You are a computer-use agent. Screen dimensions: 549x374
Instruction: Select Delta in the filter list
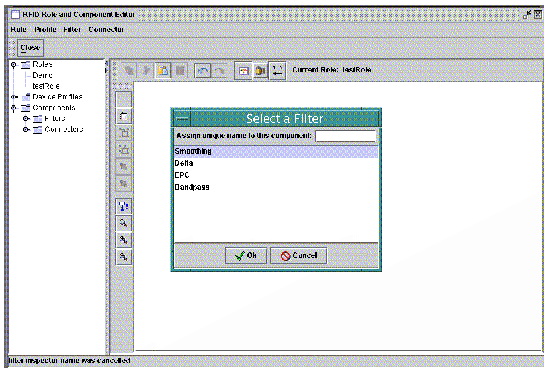click(x=276, y=163)
